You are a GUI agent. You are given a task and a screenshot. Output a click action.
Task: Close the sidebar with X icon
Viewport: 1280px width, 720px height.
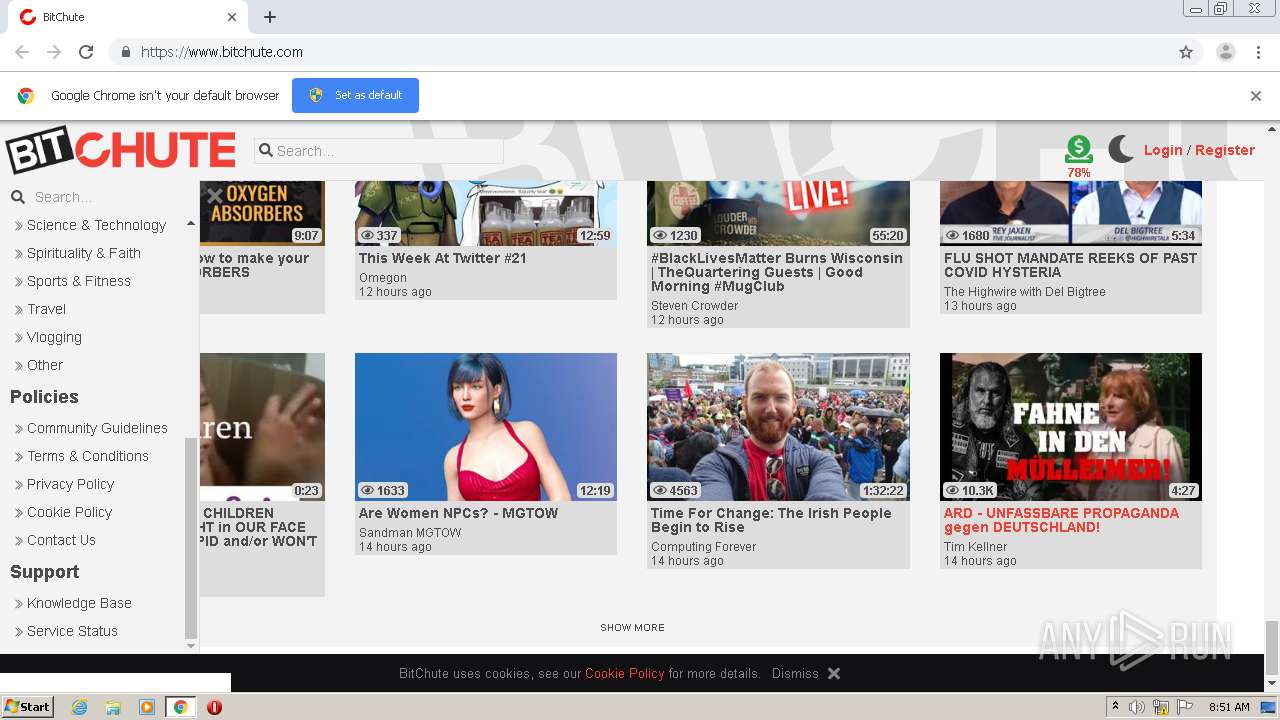215,196
